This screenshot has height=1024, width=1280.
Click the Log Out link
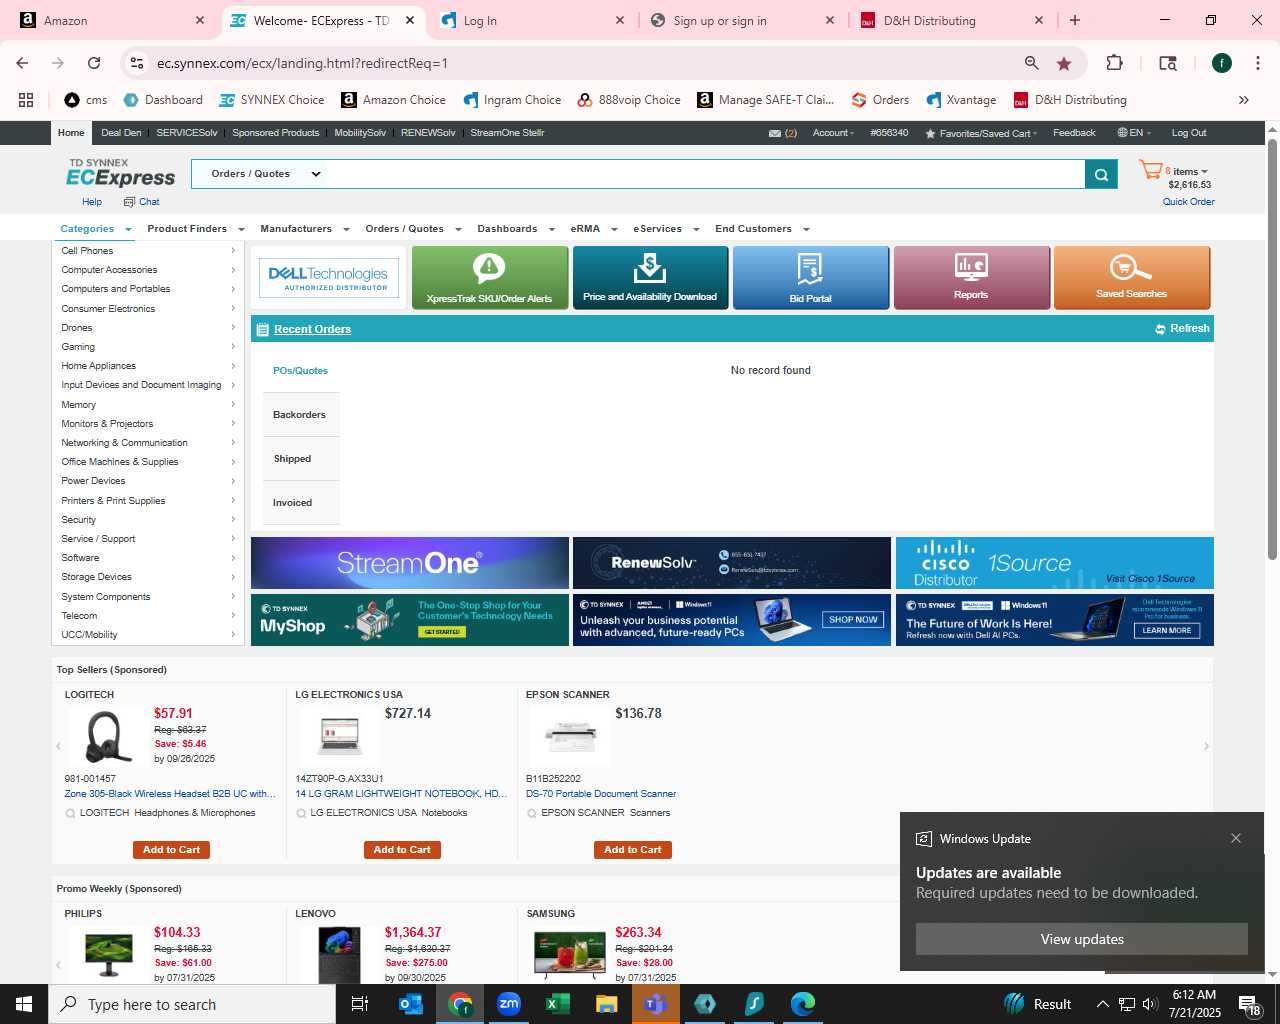pos(1189,133)
